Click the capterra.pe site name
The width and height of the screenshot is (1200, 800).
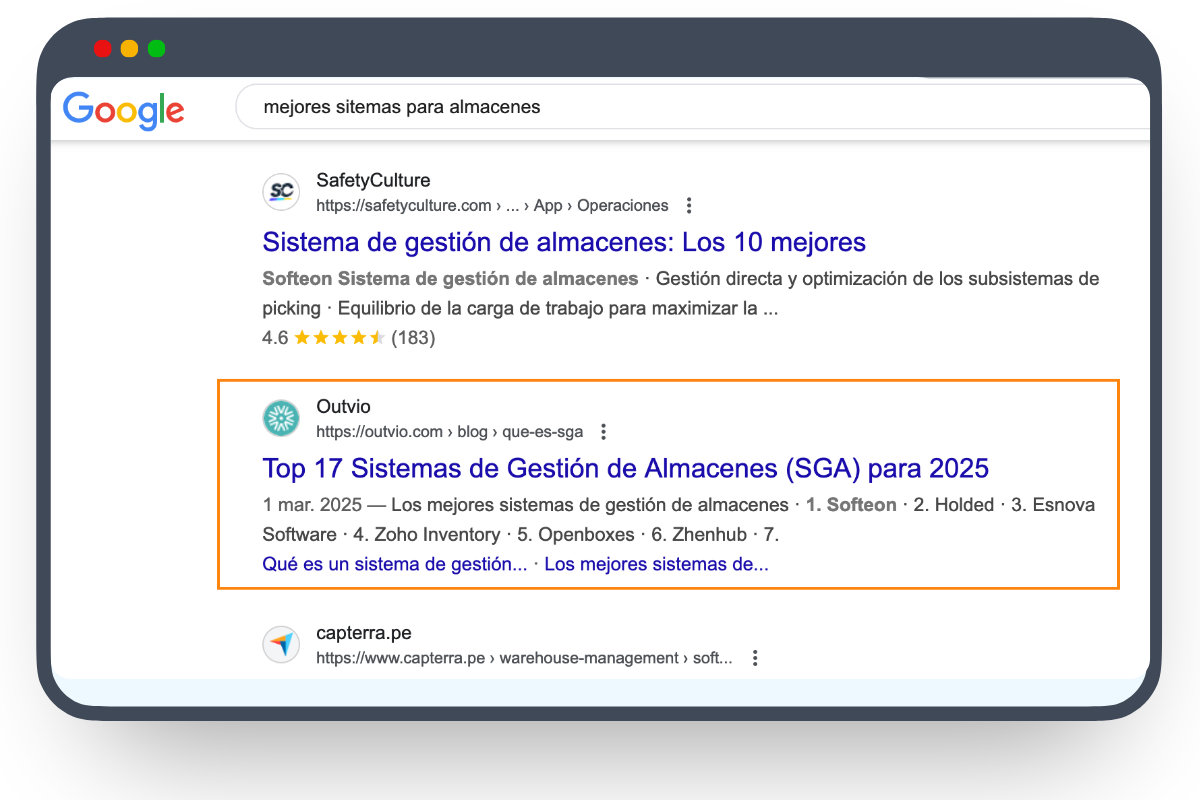coord(364,633)
